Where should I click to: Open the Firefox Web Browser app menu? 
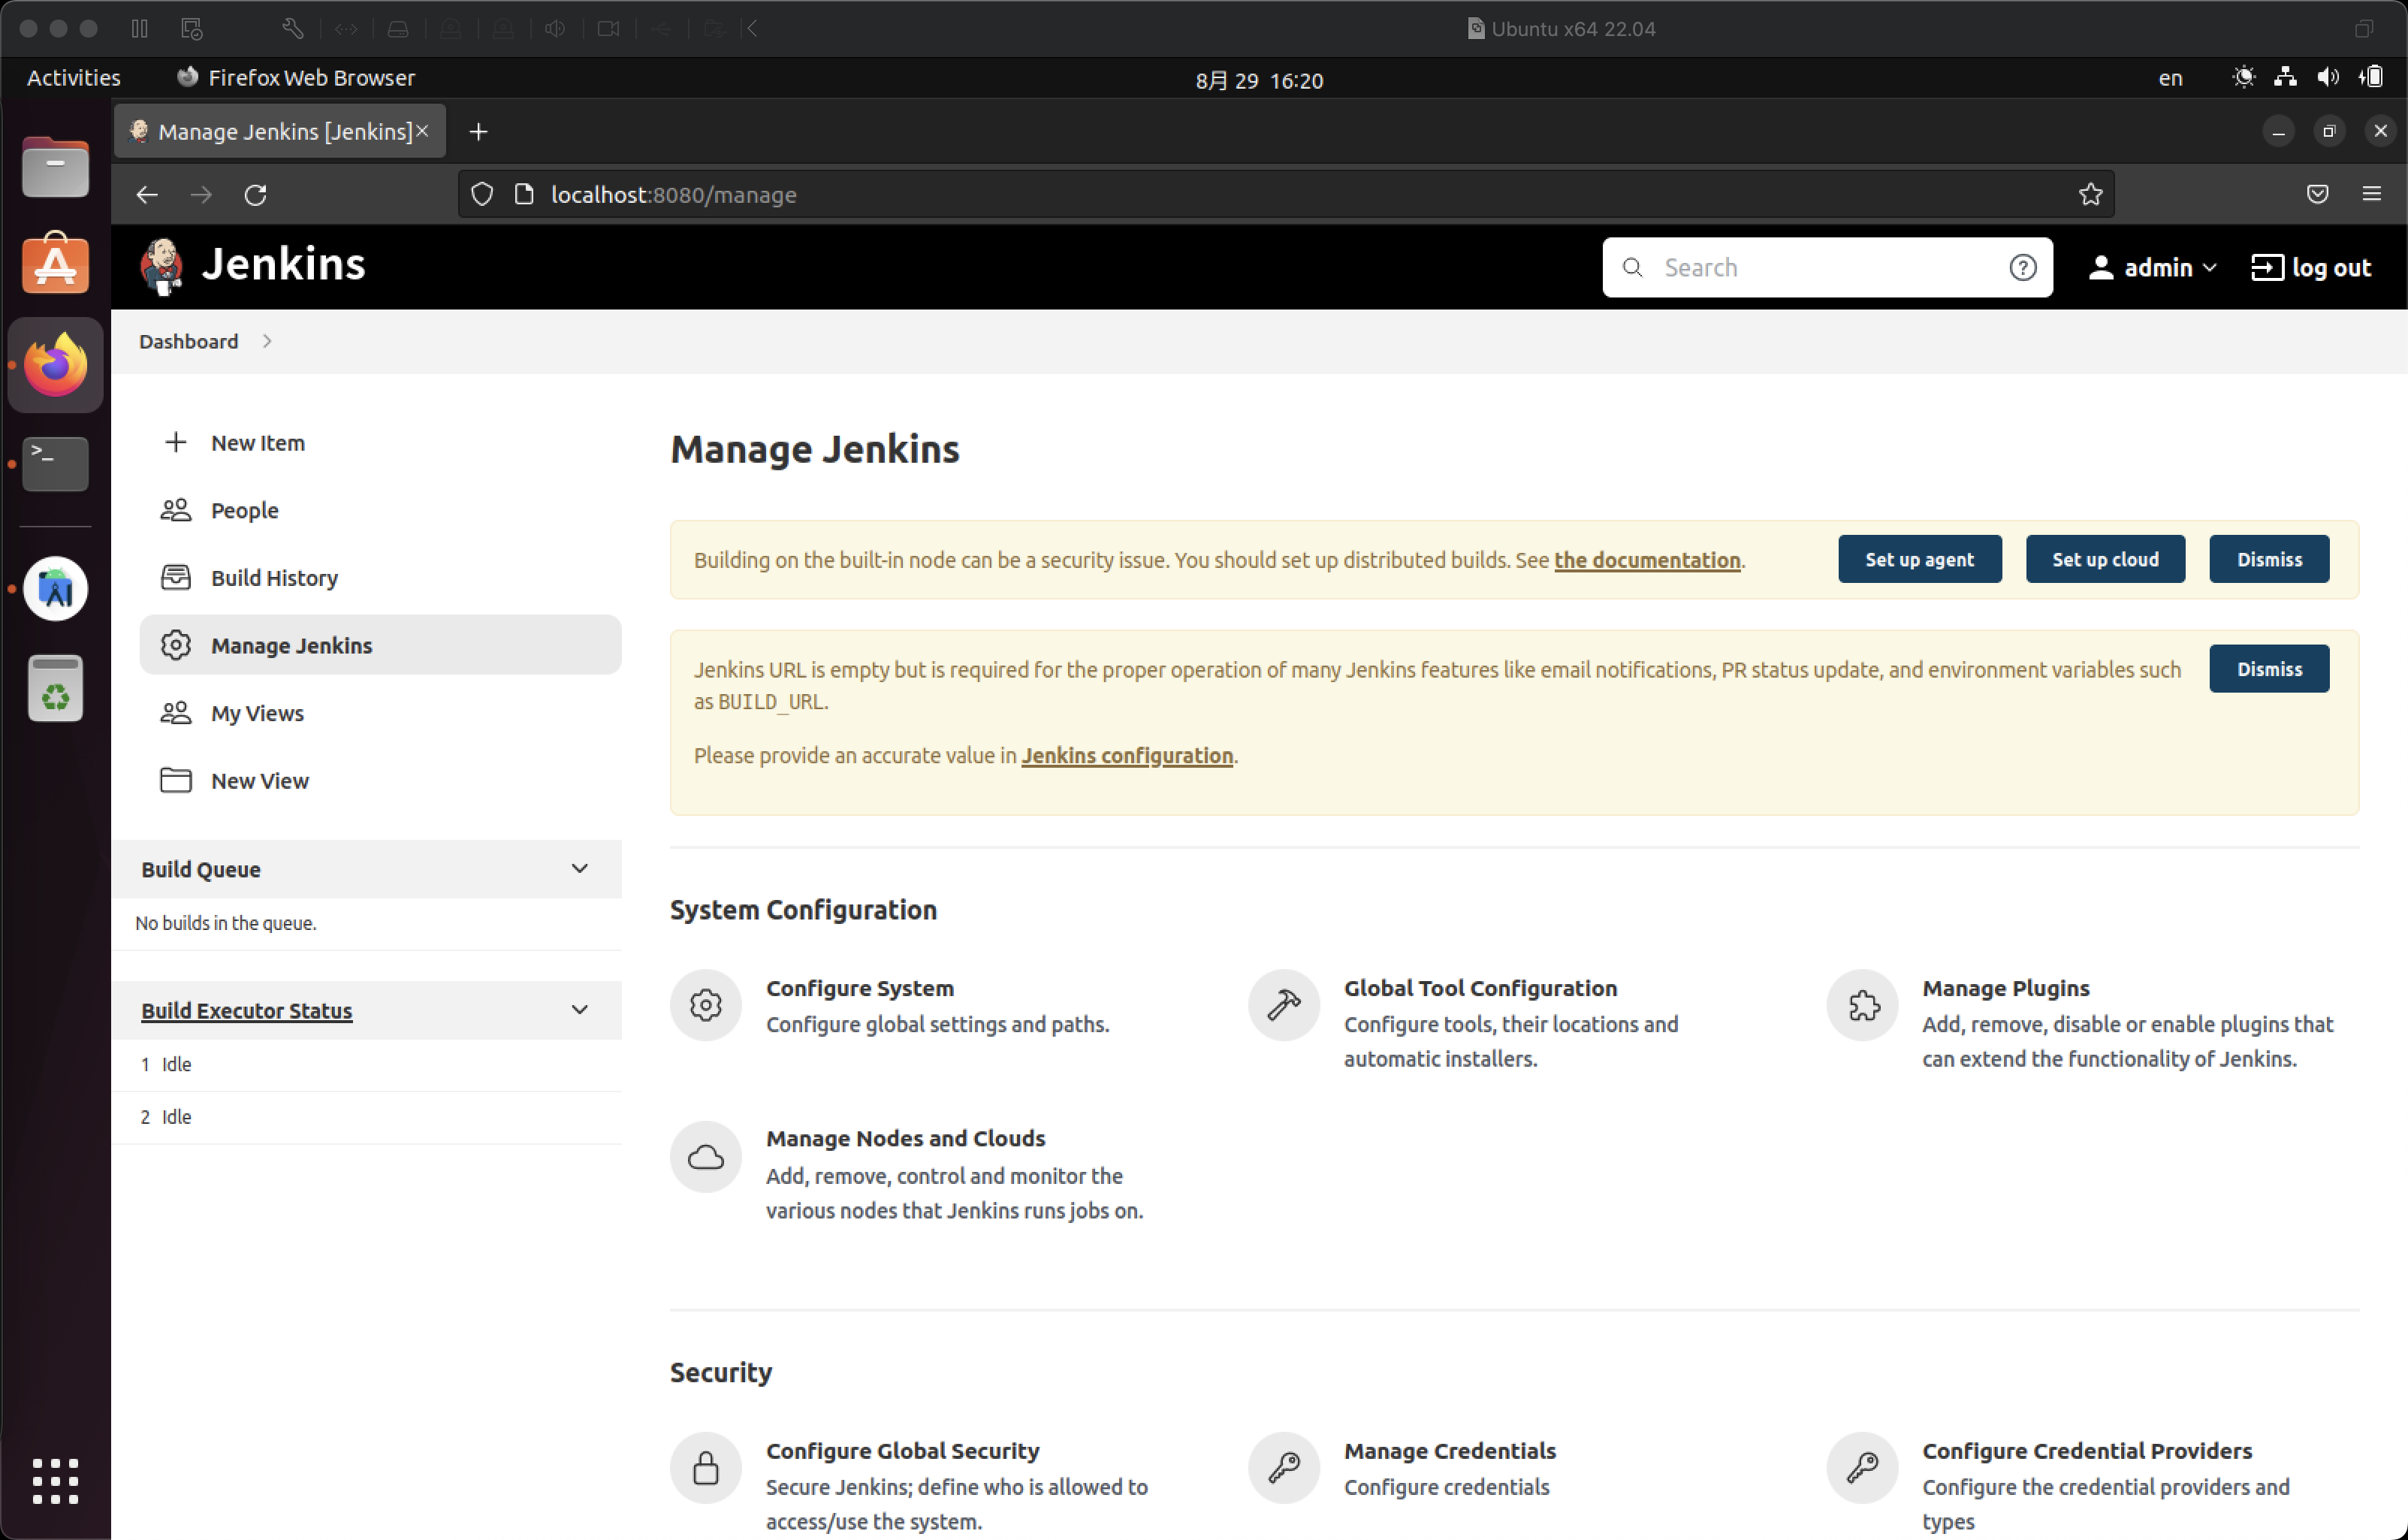tap(295, 78)
